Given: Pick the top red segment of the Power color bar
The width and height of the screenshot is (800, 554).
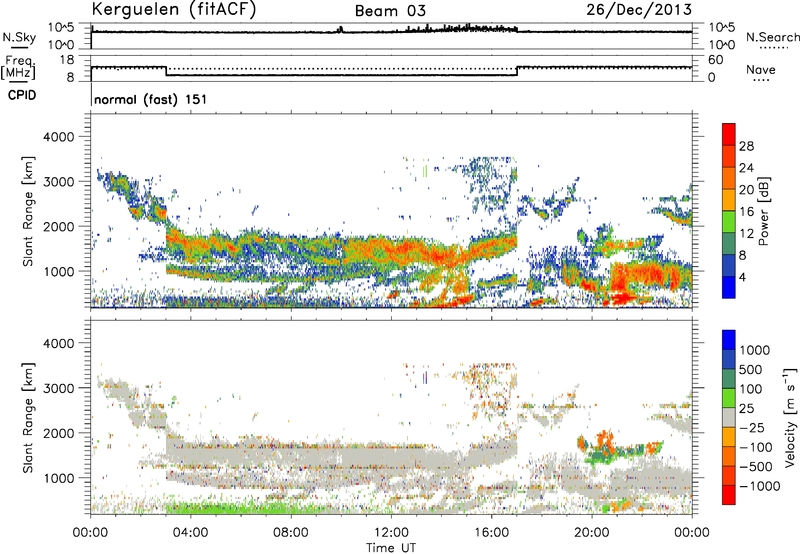Looking at the screenshot, I should (x=729, y=134).
